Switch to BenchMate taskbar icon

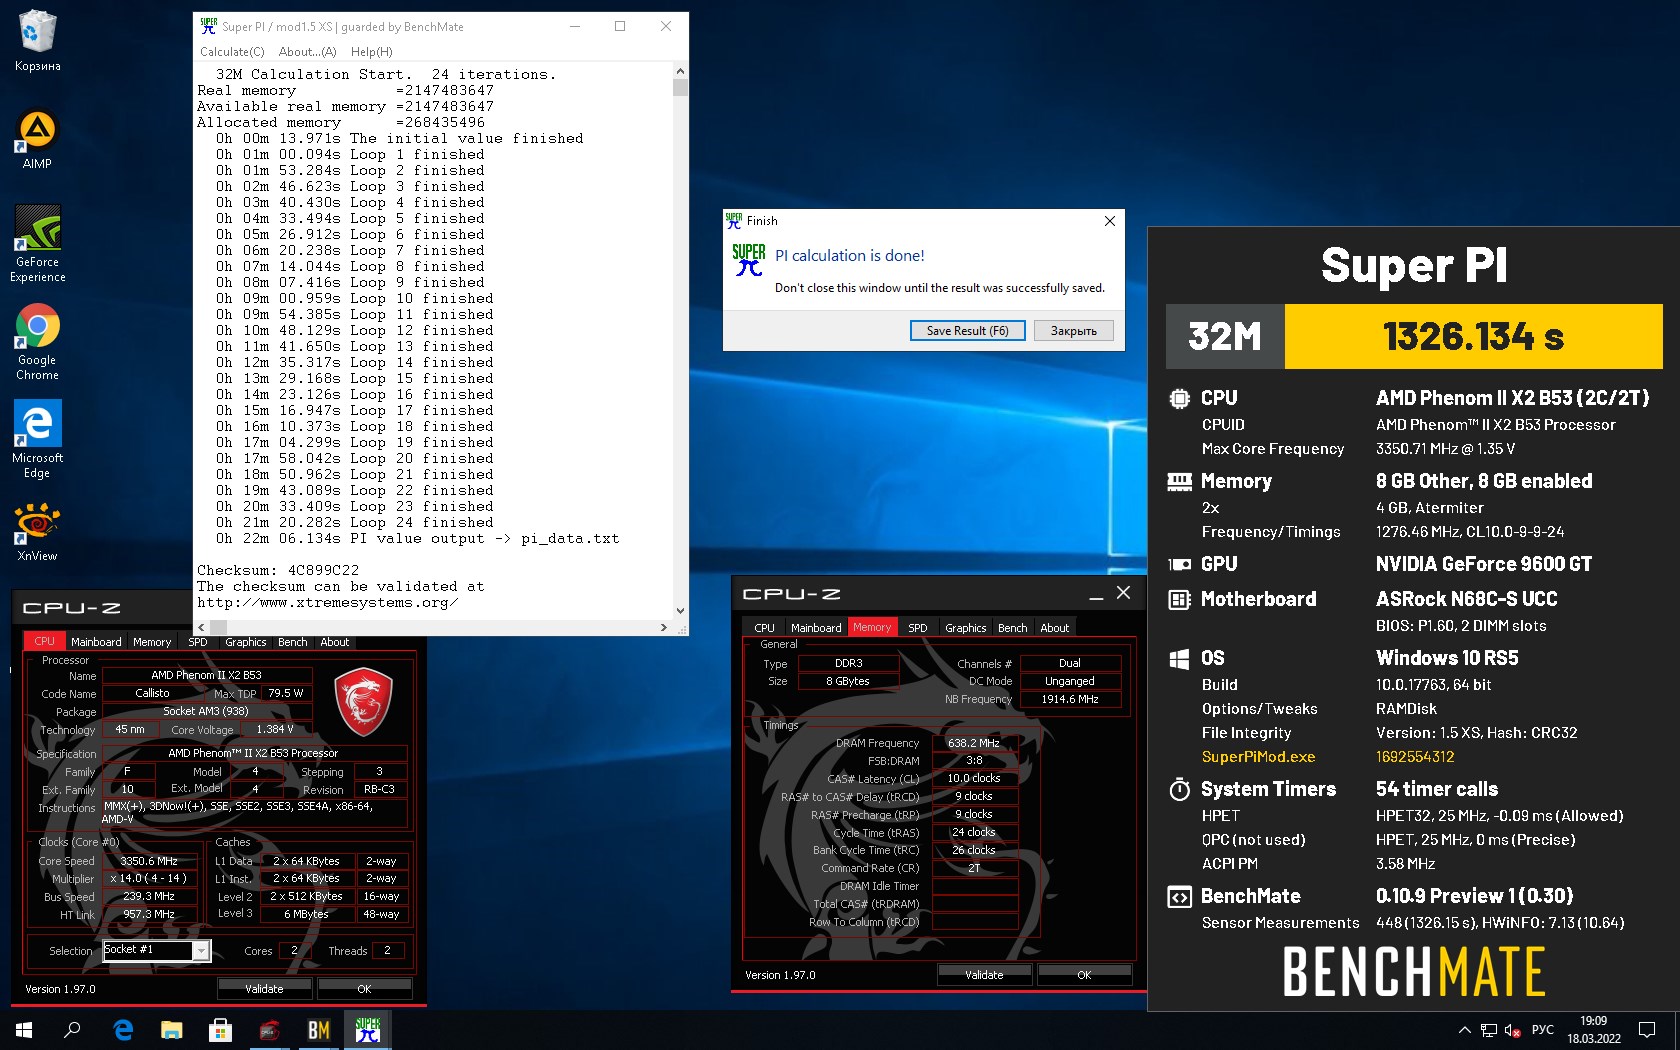coord(318,1030)
